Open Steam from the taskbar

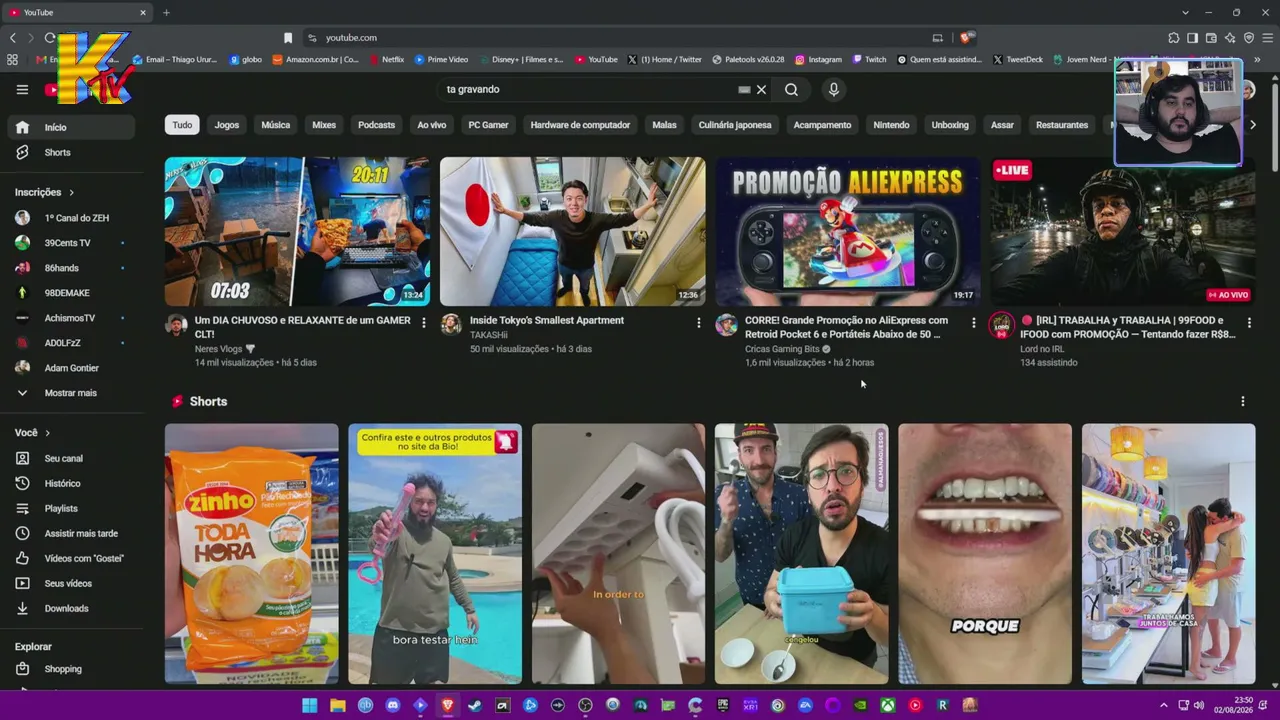point(475,705)
